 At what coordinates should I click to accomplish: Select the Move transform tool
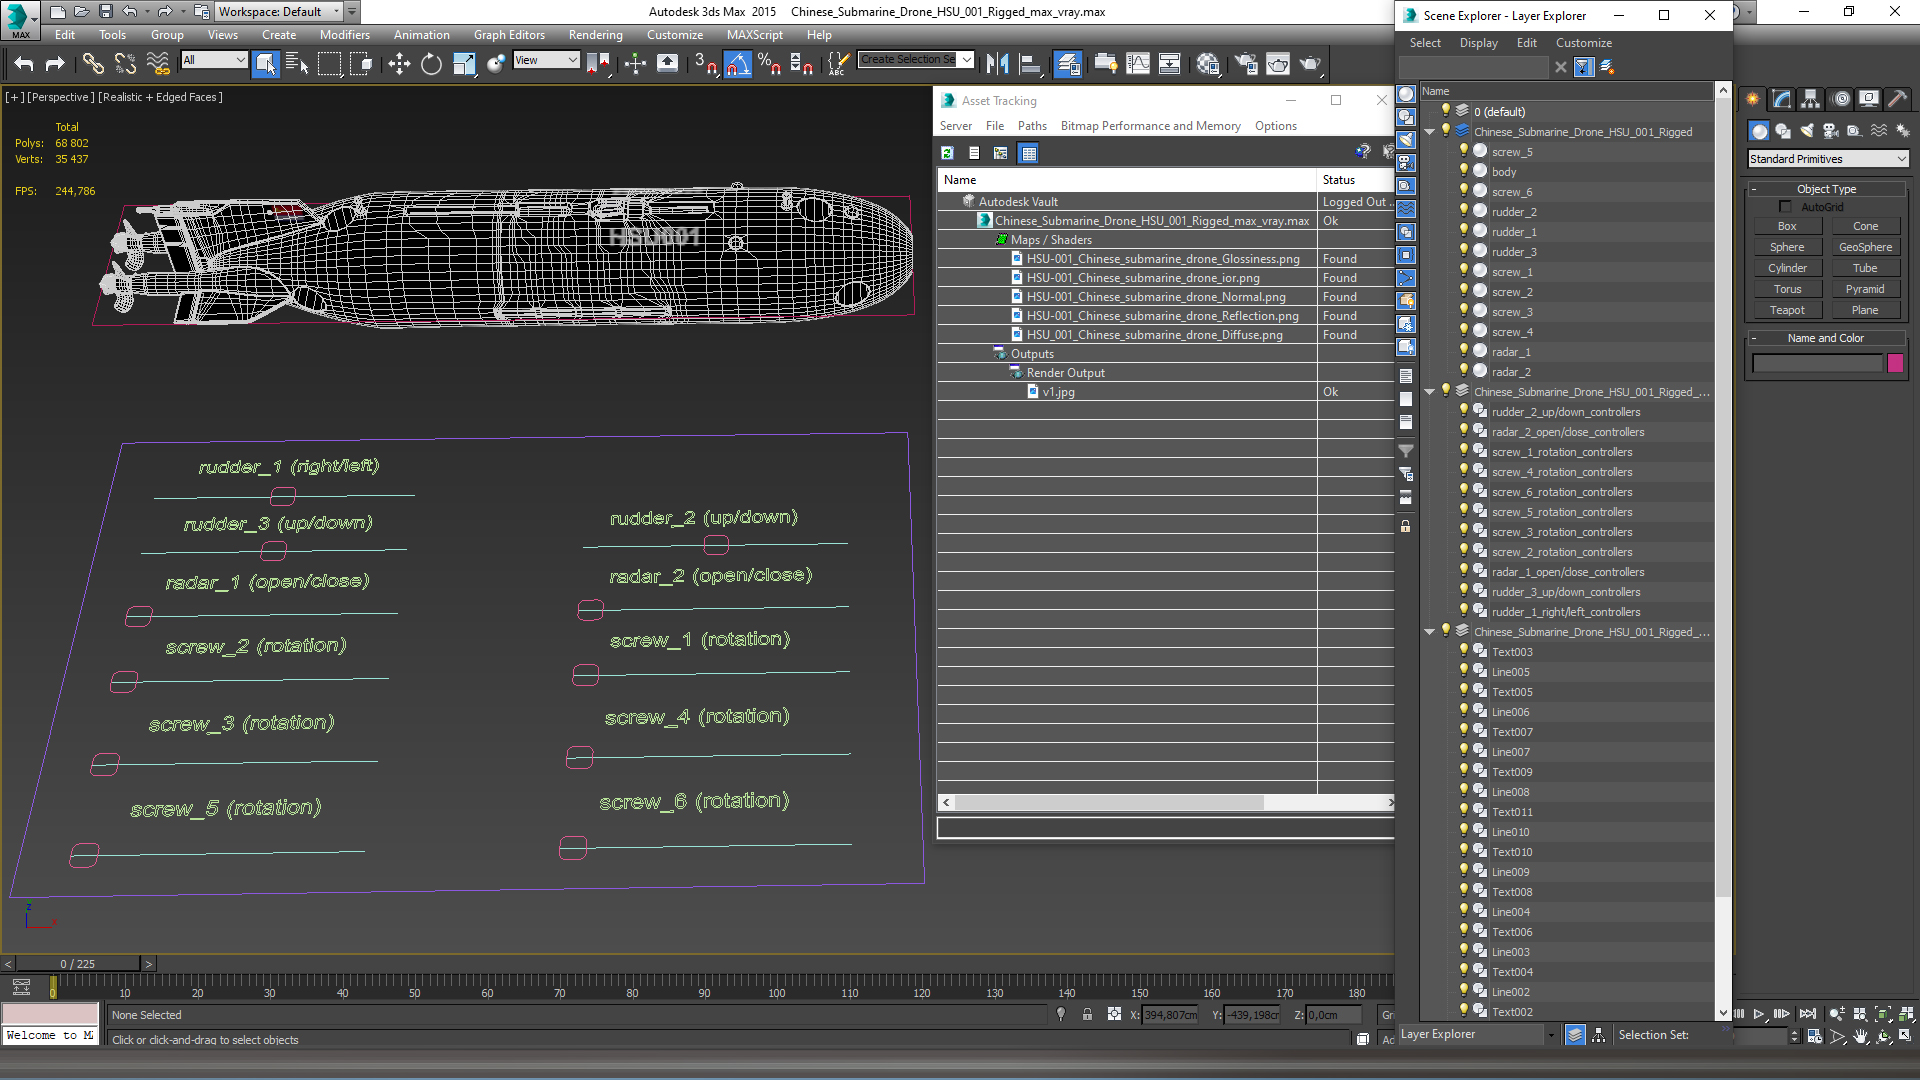click(399, 65)
